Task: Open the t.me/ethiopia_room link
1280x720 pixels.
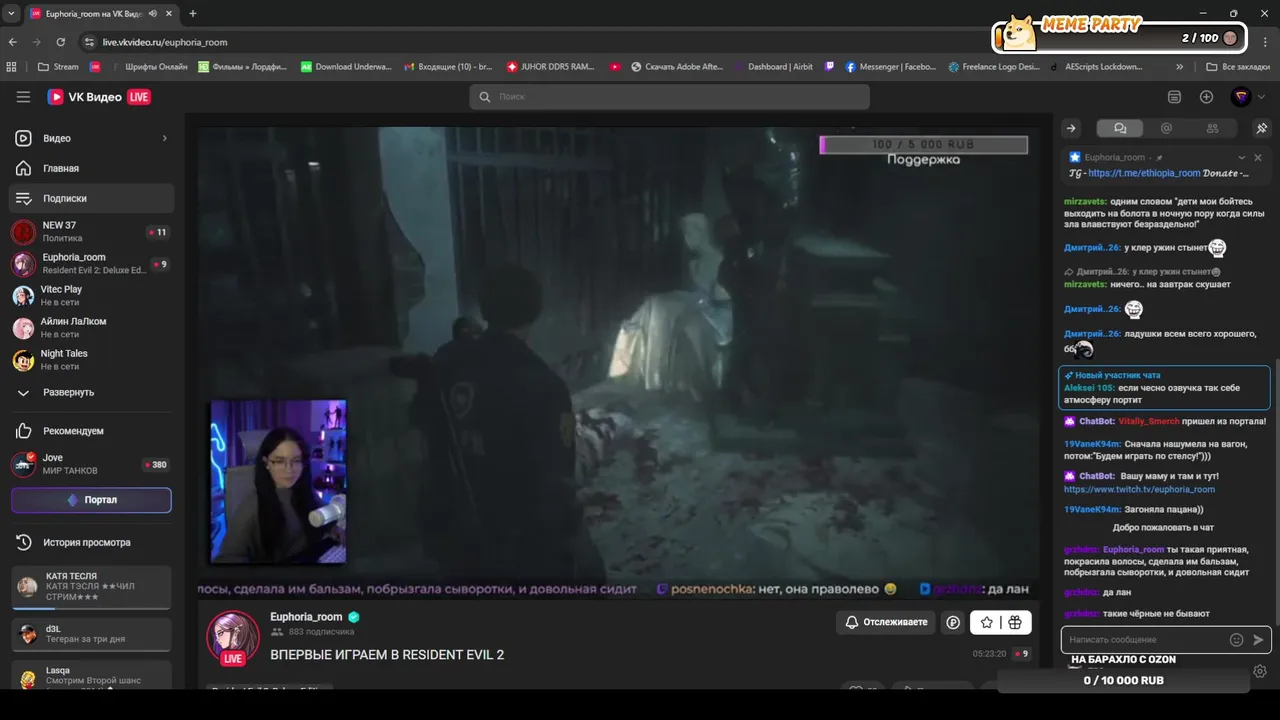Action: pos(1144,173)
